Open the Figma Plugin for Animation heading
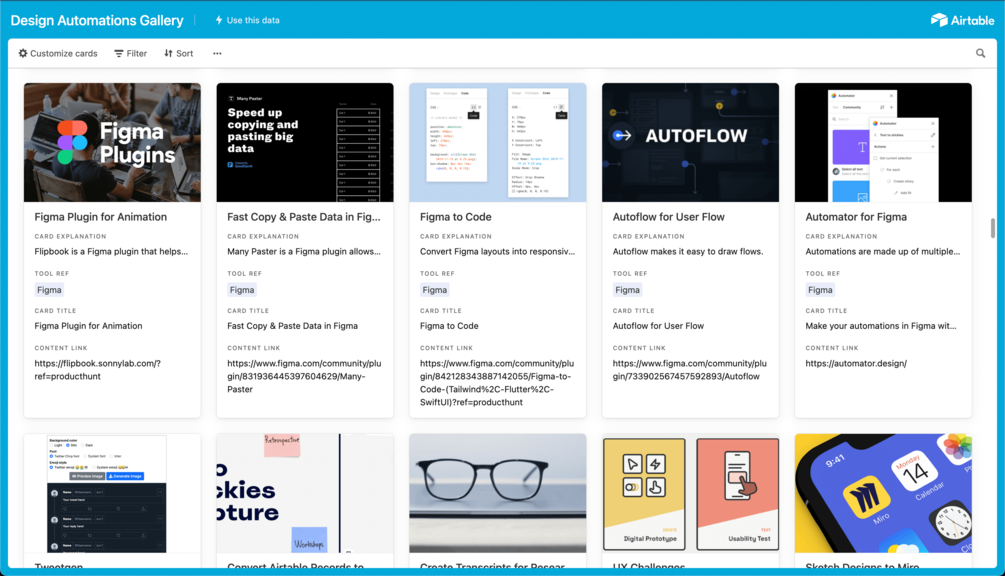The image size is (1005, 576). tap(101, 217)
